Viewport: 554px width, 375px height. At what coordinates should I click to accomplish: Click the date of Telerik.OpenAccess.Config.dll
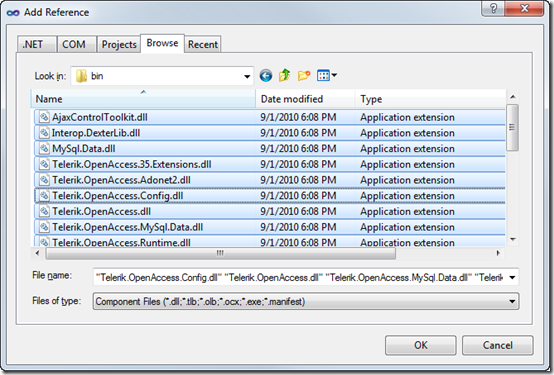[298, 195]
